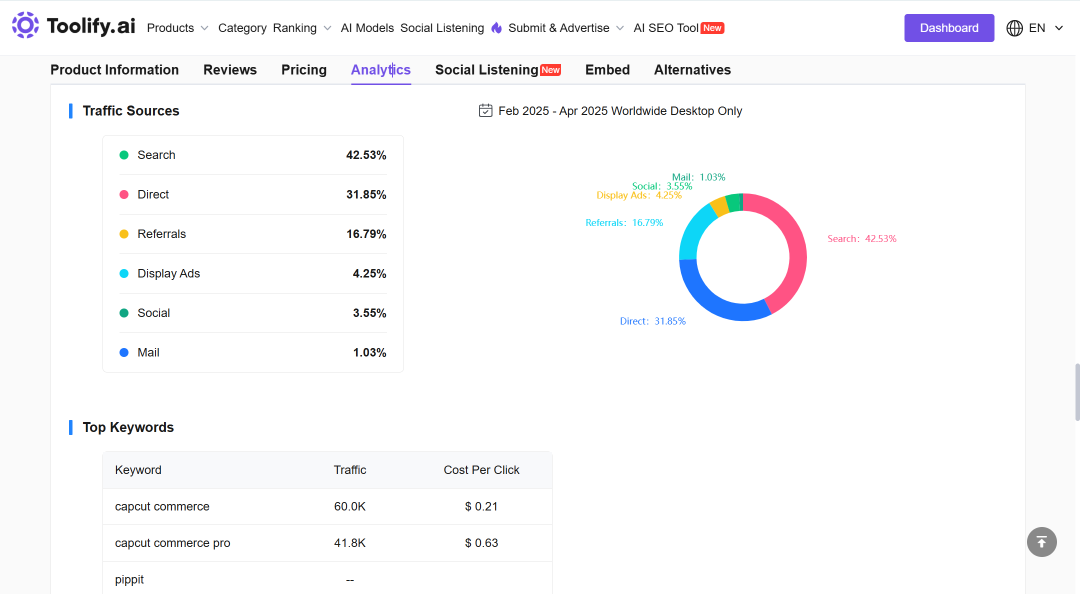Click the pippit keyword cell
The height and width of the screenshot is (594, 1080).
pos(129,580)
